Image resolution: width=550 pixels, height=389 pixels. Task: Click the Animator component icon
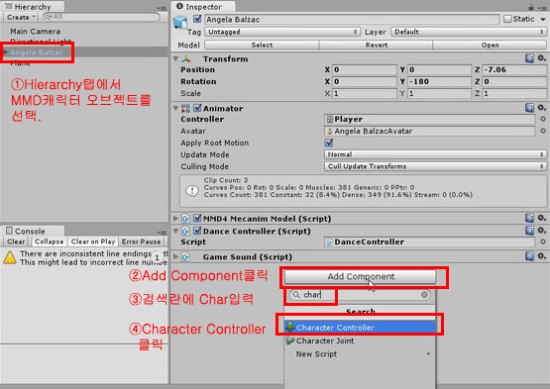click(x=186, y=108)
